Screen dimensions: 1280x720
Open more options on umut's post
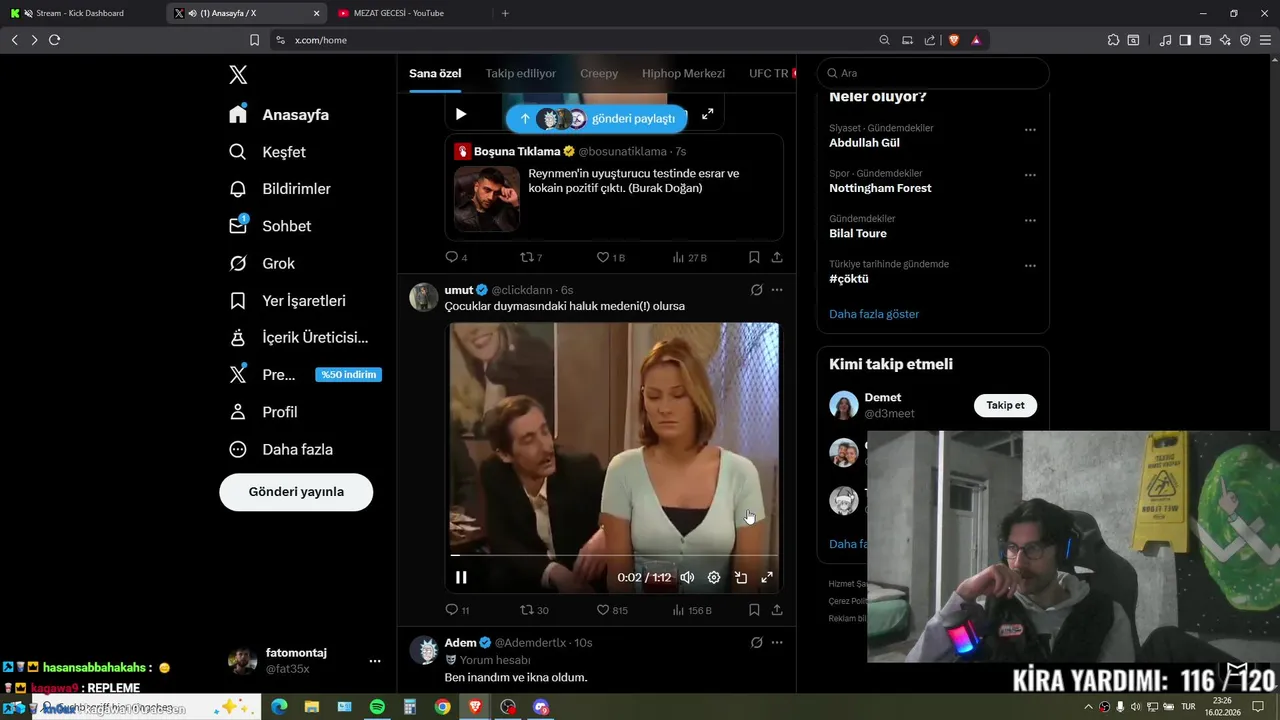[777, 290]
